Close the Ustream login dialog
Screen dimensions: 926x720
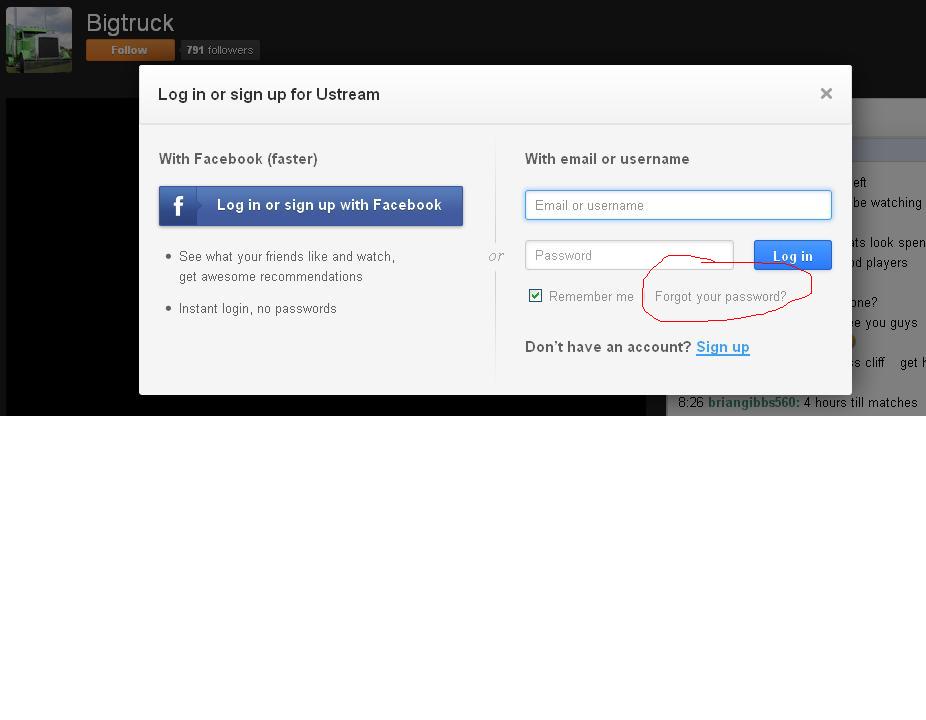(x=825, y=94)
